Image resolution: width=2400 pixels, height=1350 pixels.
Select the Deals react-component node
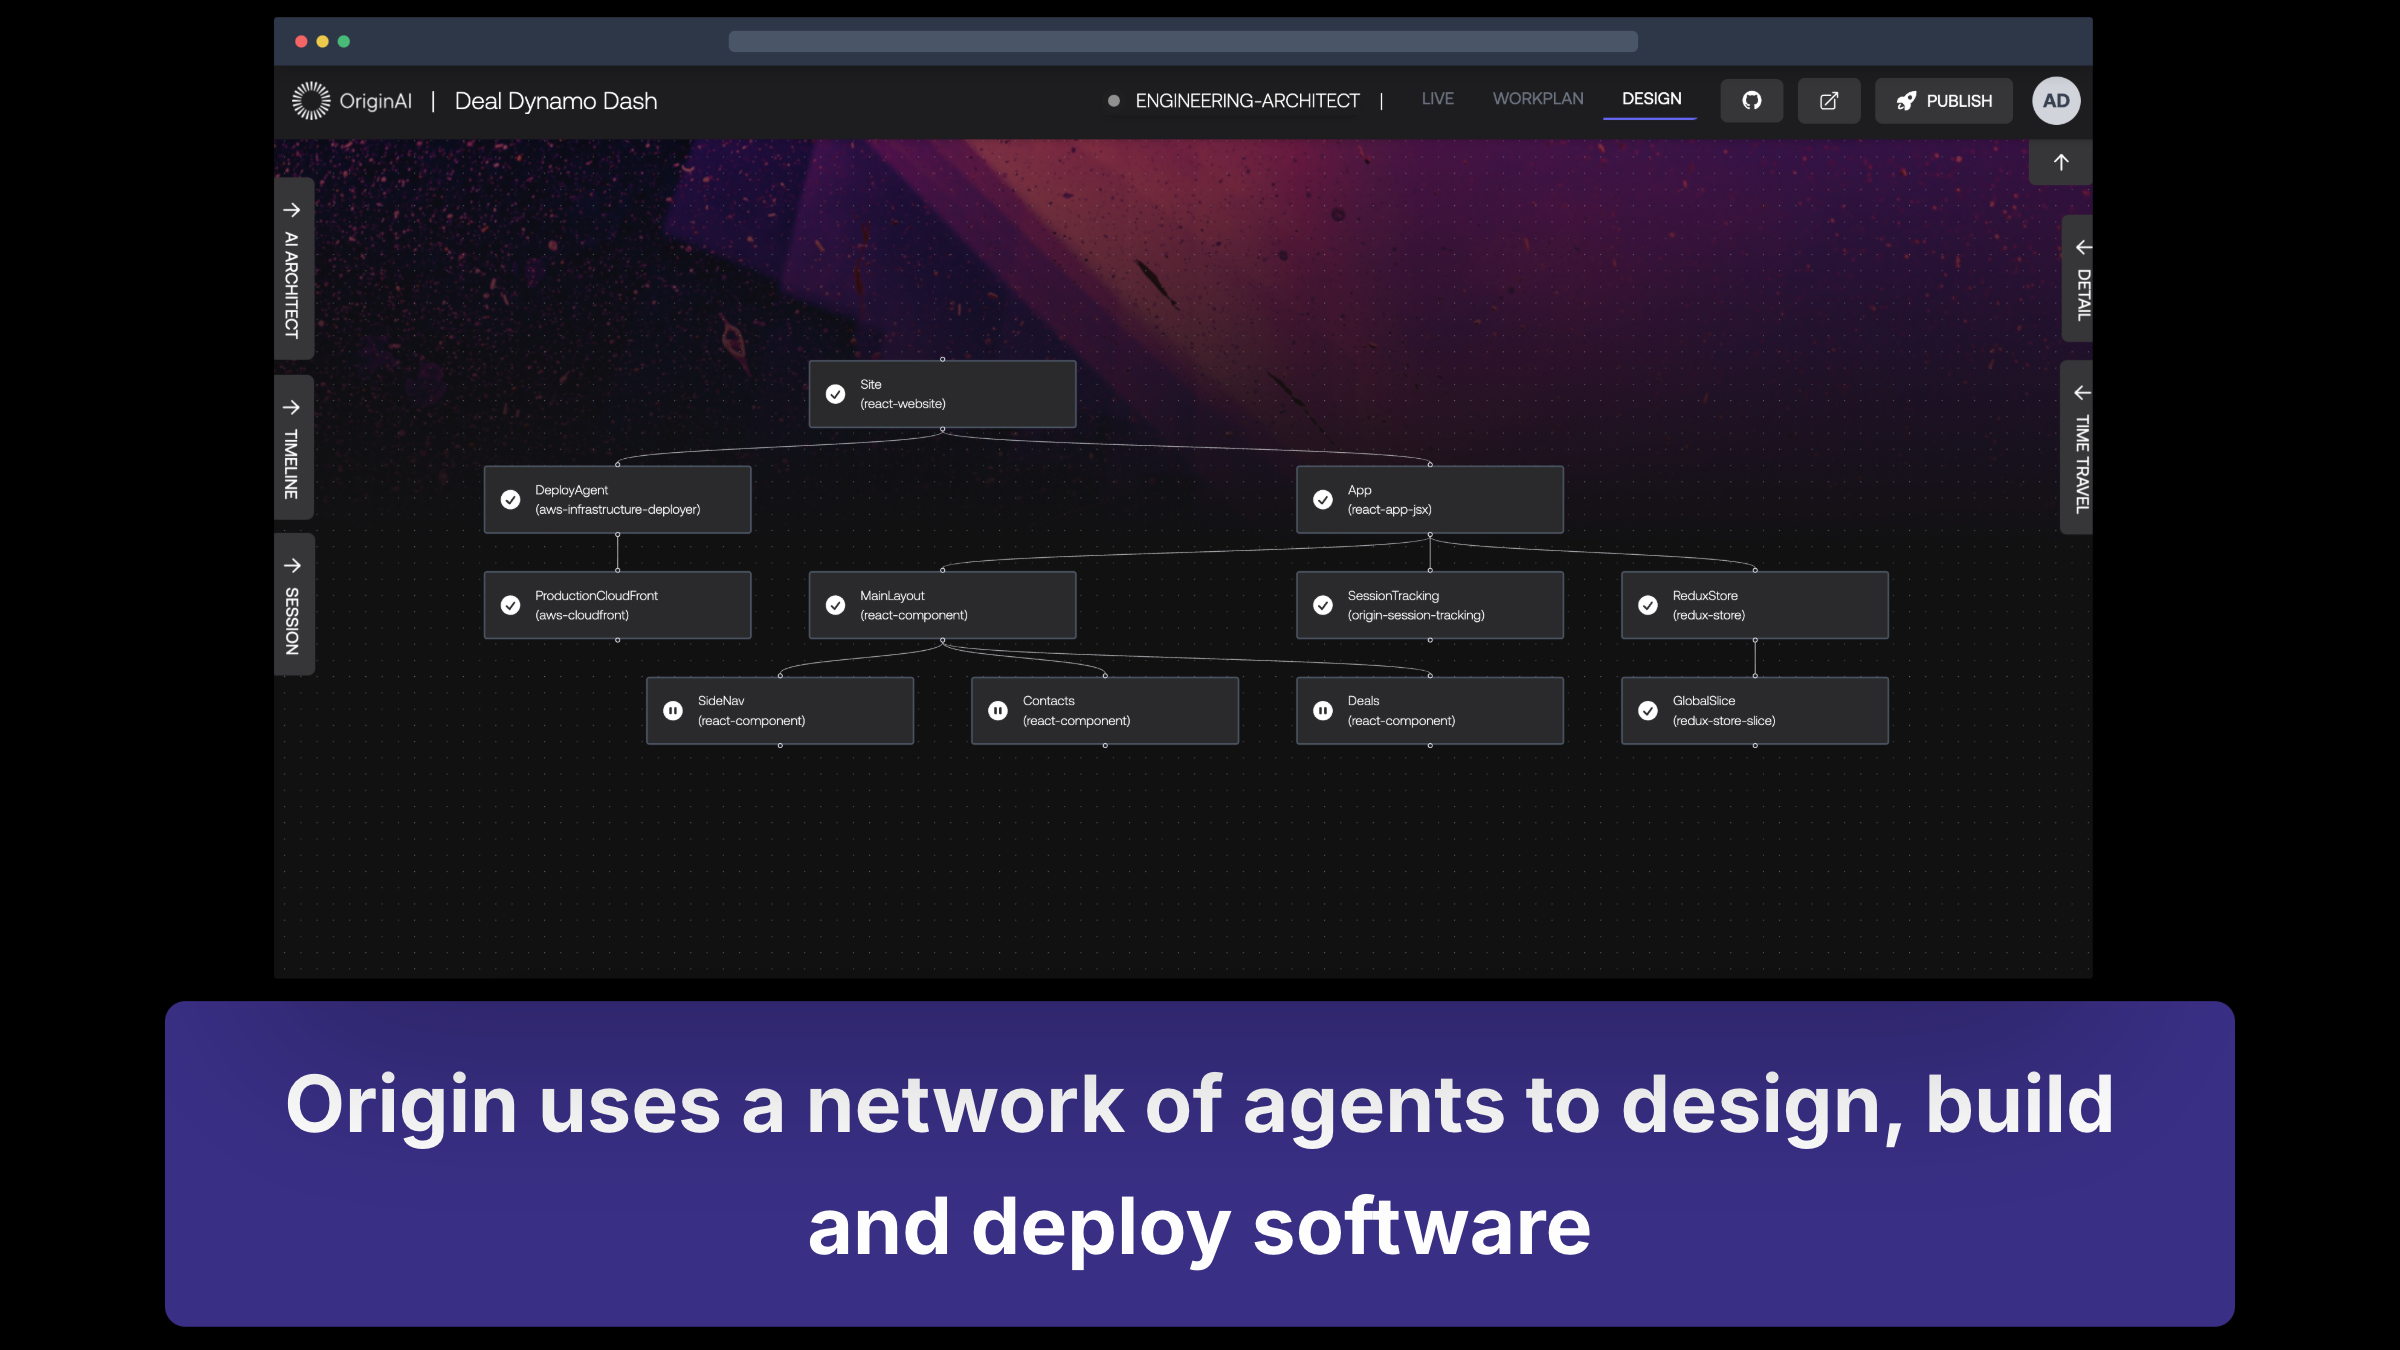pyautogui.click(x=1430, y=711)
